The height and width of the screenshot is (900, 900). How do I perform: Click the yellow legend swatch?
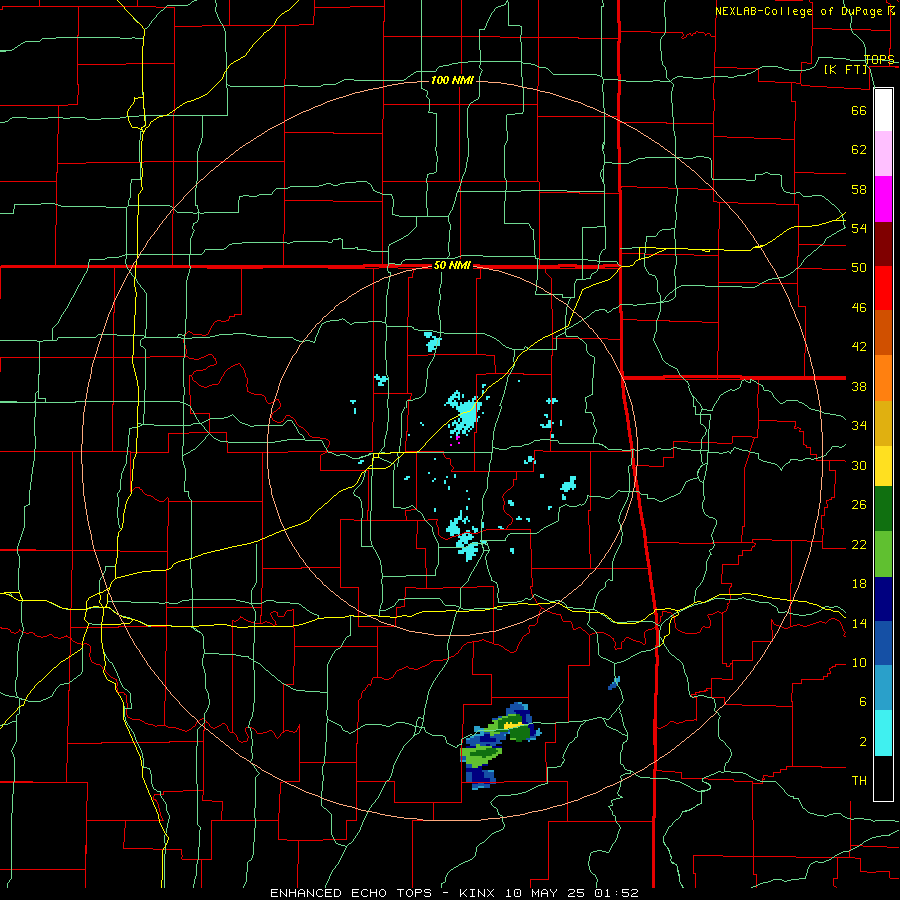pyautogui.click(x=883, y=466)
